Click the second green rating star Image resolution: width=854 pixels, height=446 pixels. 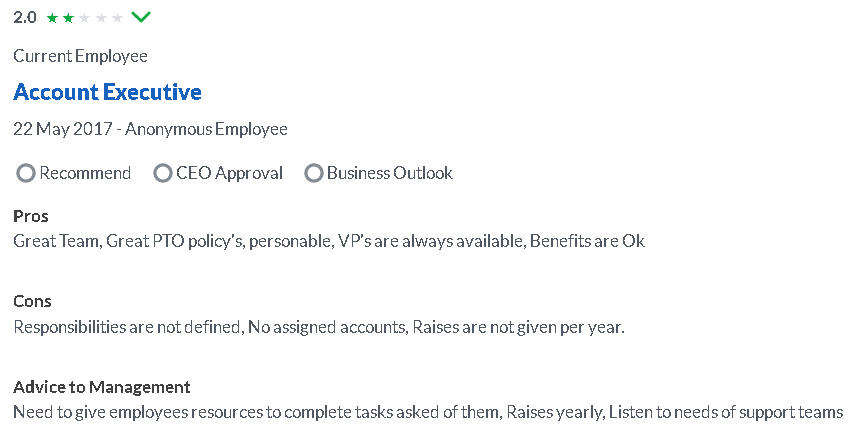pos(69,18)
